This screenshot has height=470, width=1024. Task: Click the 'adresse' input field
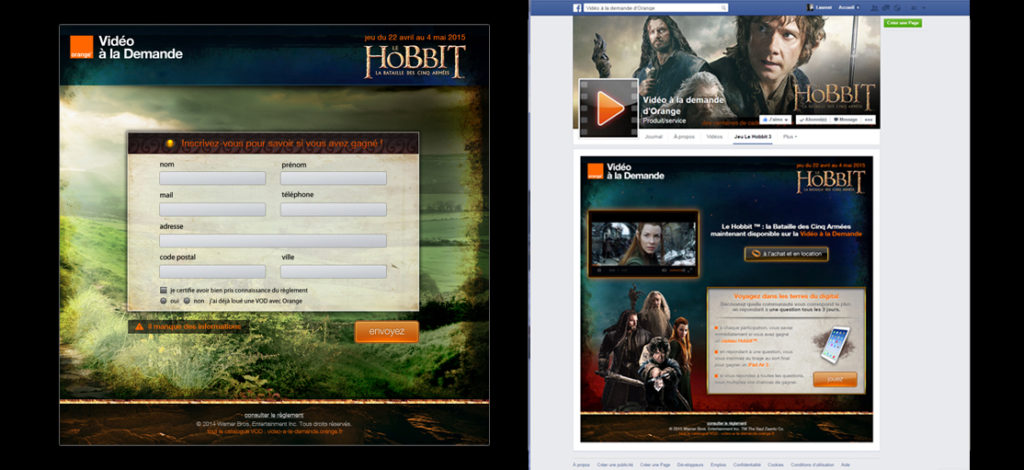coord(272,240)
